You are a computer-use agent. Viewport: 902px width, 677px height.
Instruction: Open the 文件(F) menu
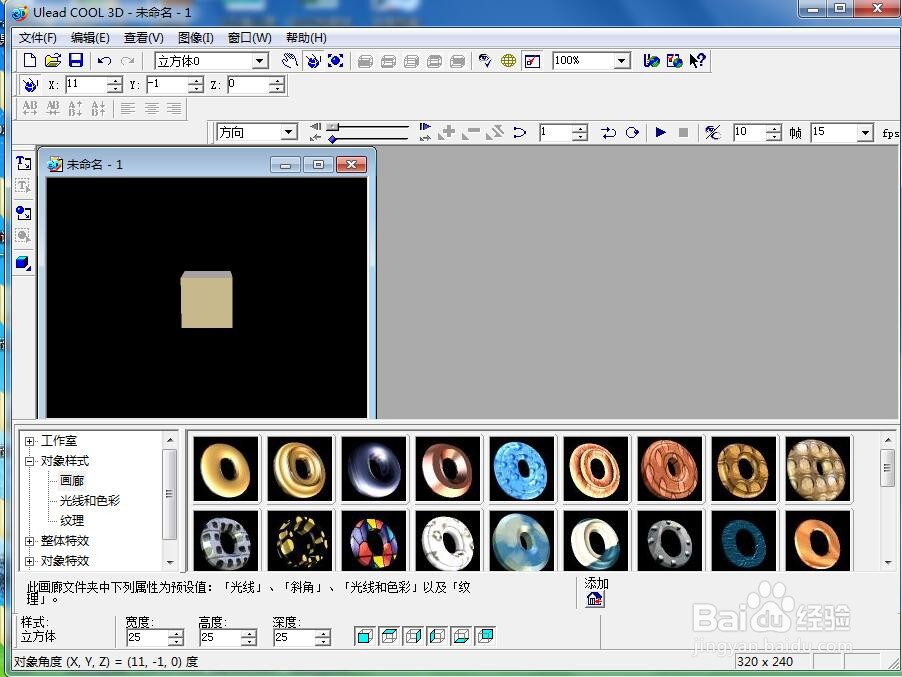click(38, 38)
